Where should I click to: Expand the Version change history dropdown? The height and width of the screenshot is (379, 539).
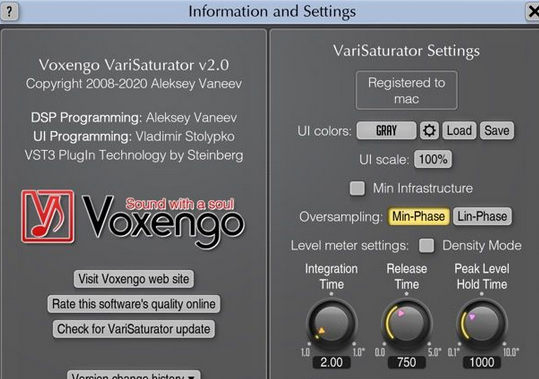pyautogui.click(x=134, y=375)
